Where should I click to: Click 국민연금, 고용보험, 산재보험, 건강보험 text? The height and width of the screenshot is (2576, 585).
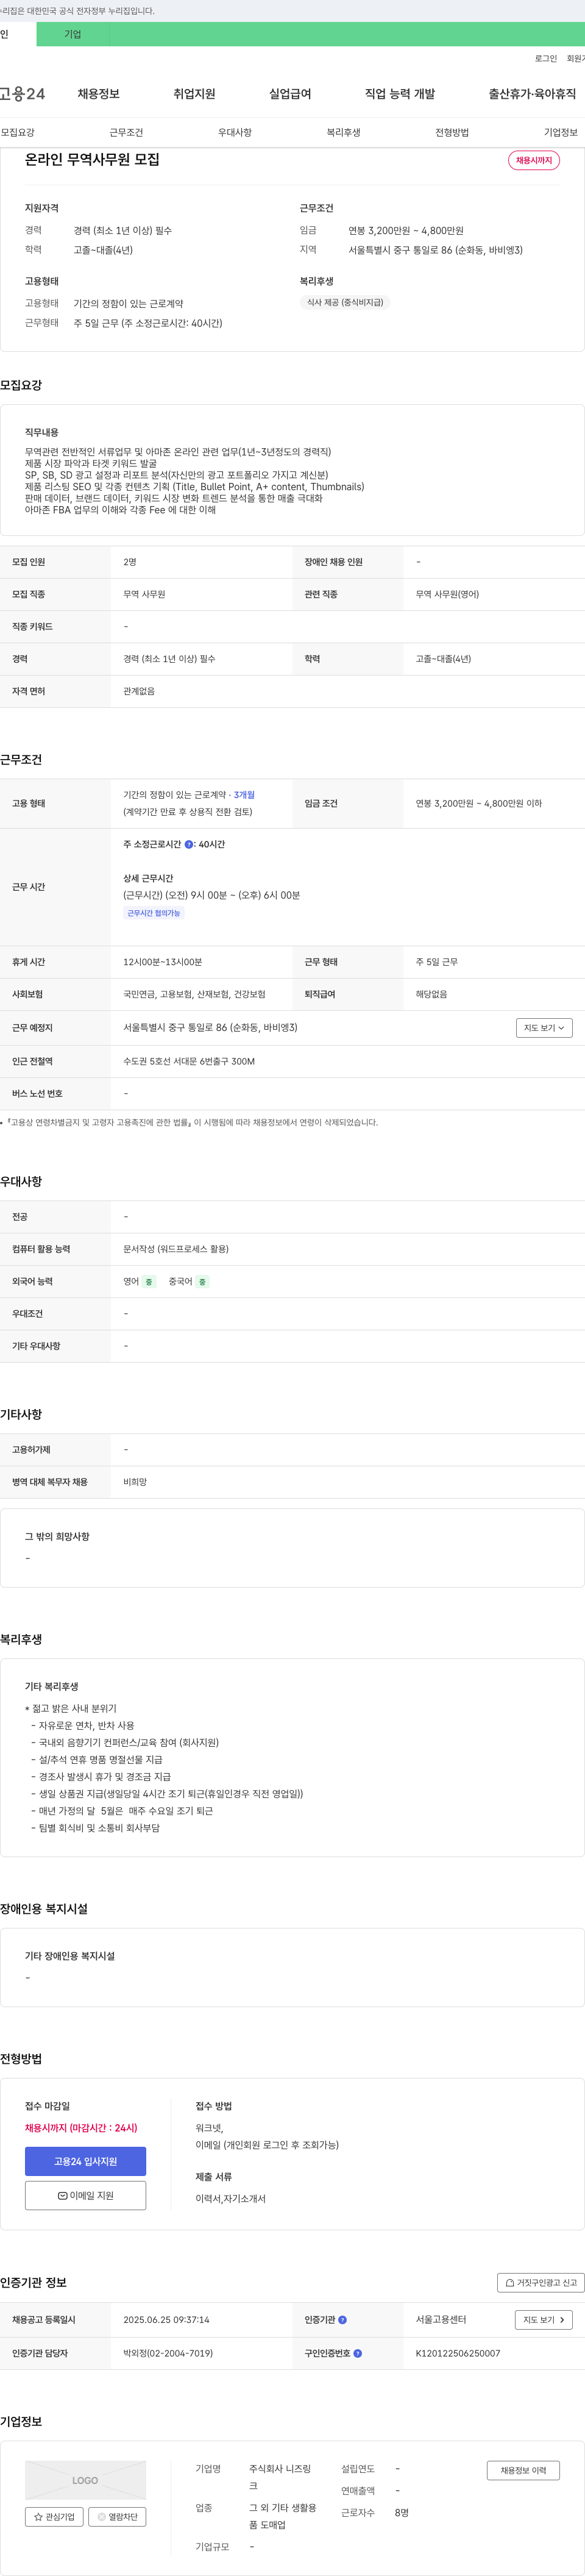(194, 994)
